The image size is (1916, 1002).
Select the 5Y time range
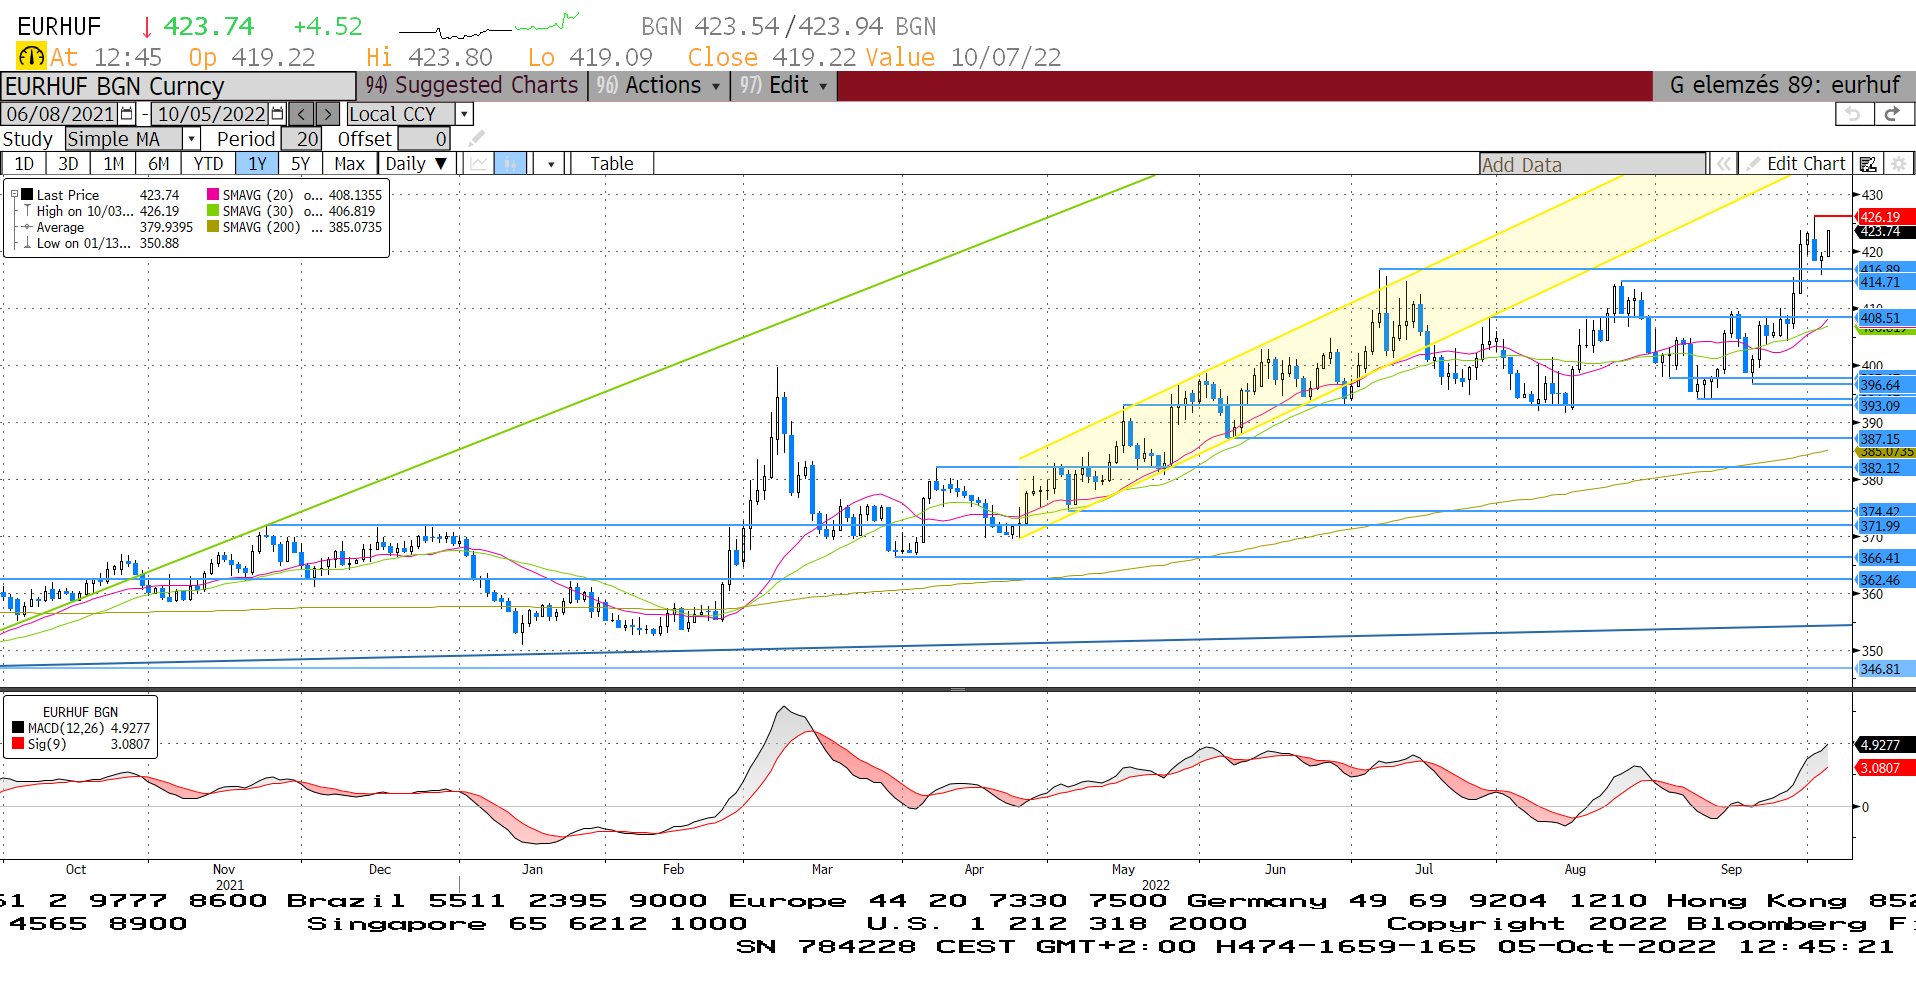point(300,164)
